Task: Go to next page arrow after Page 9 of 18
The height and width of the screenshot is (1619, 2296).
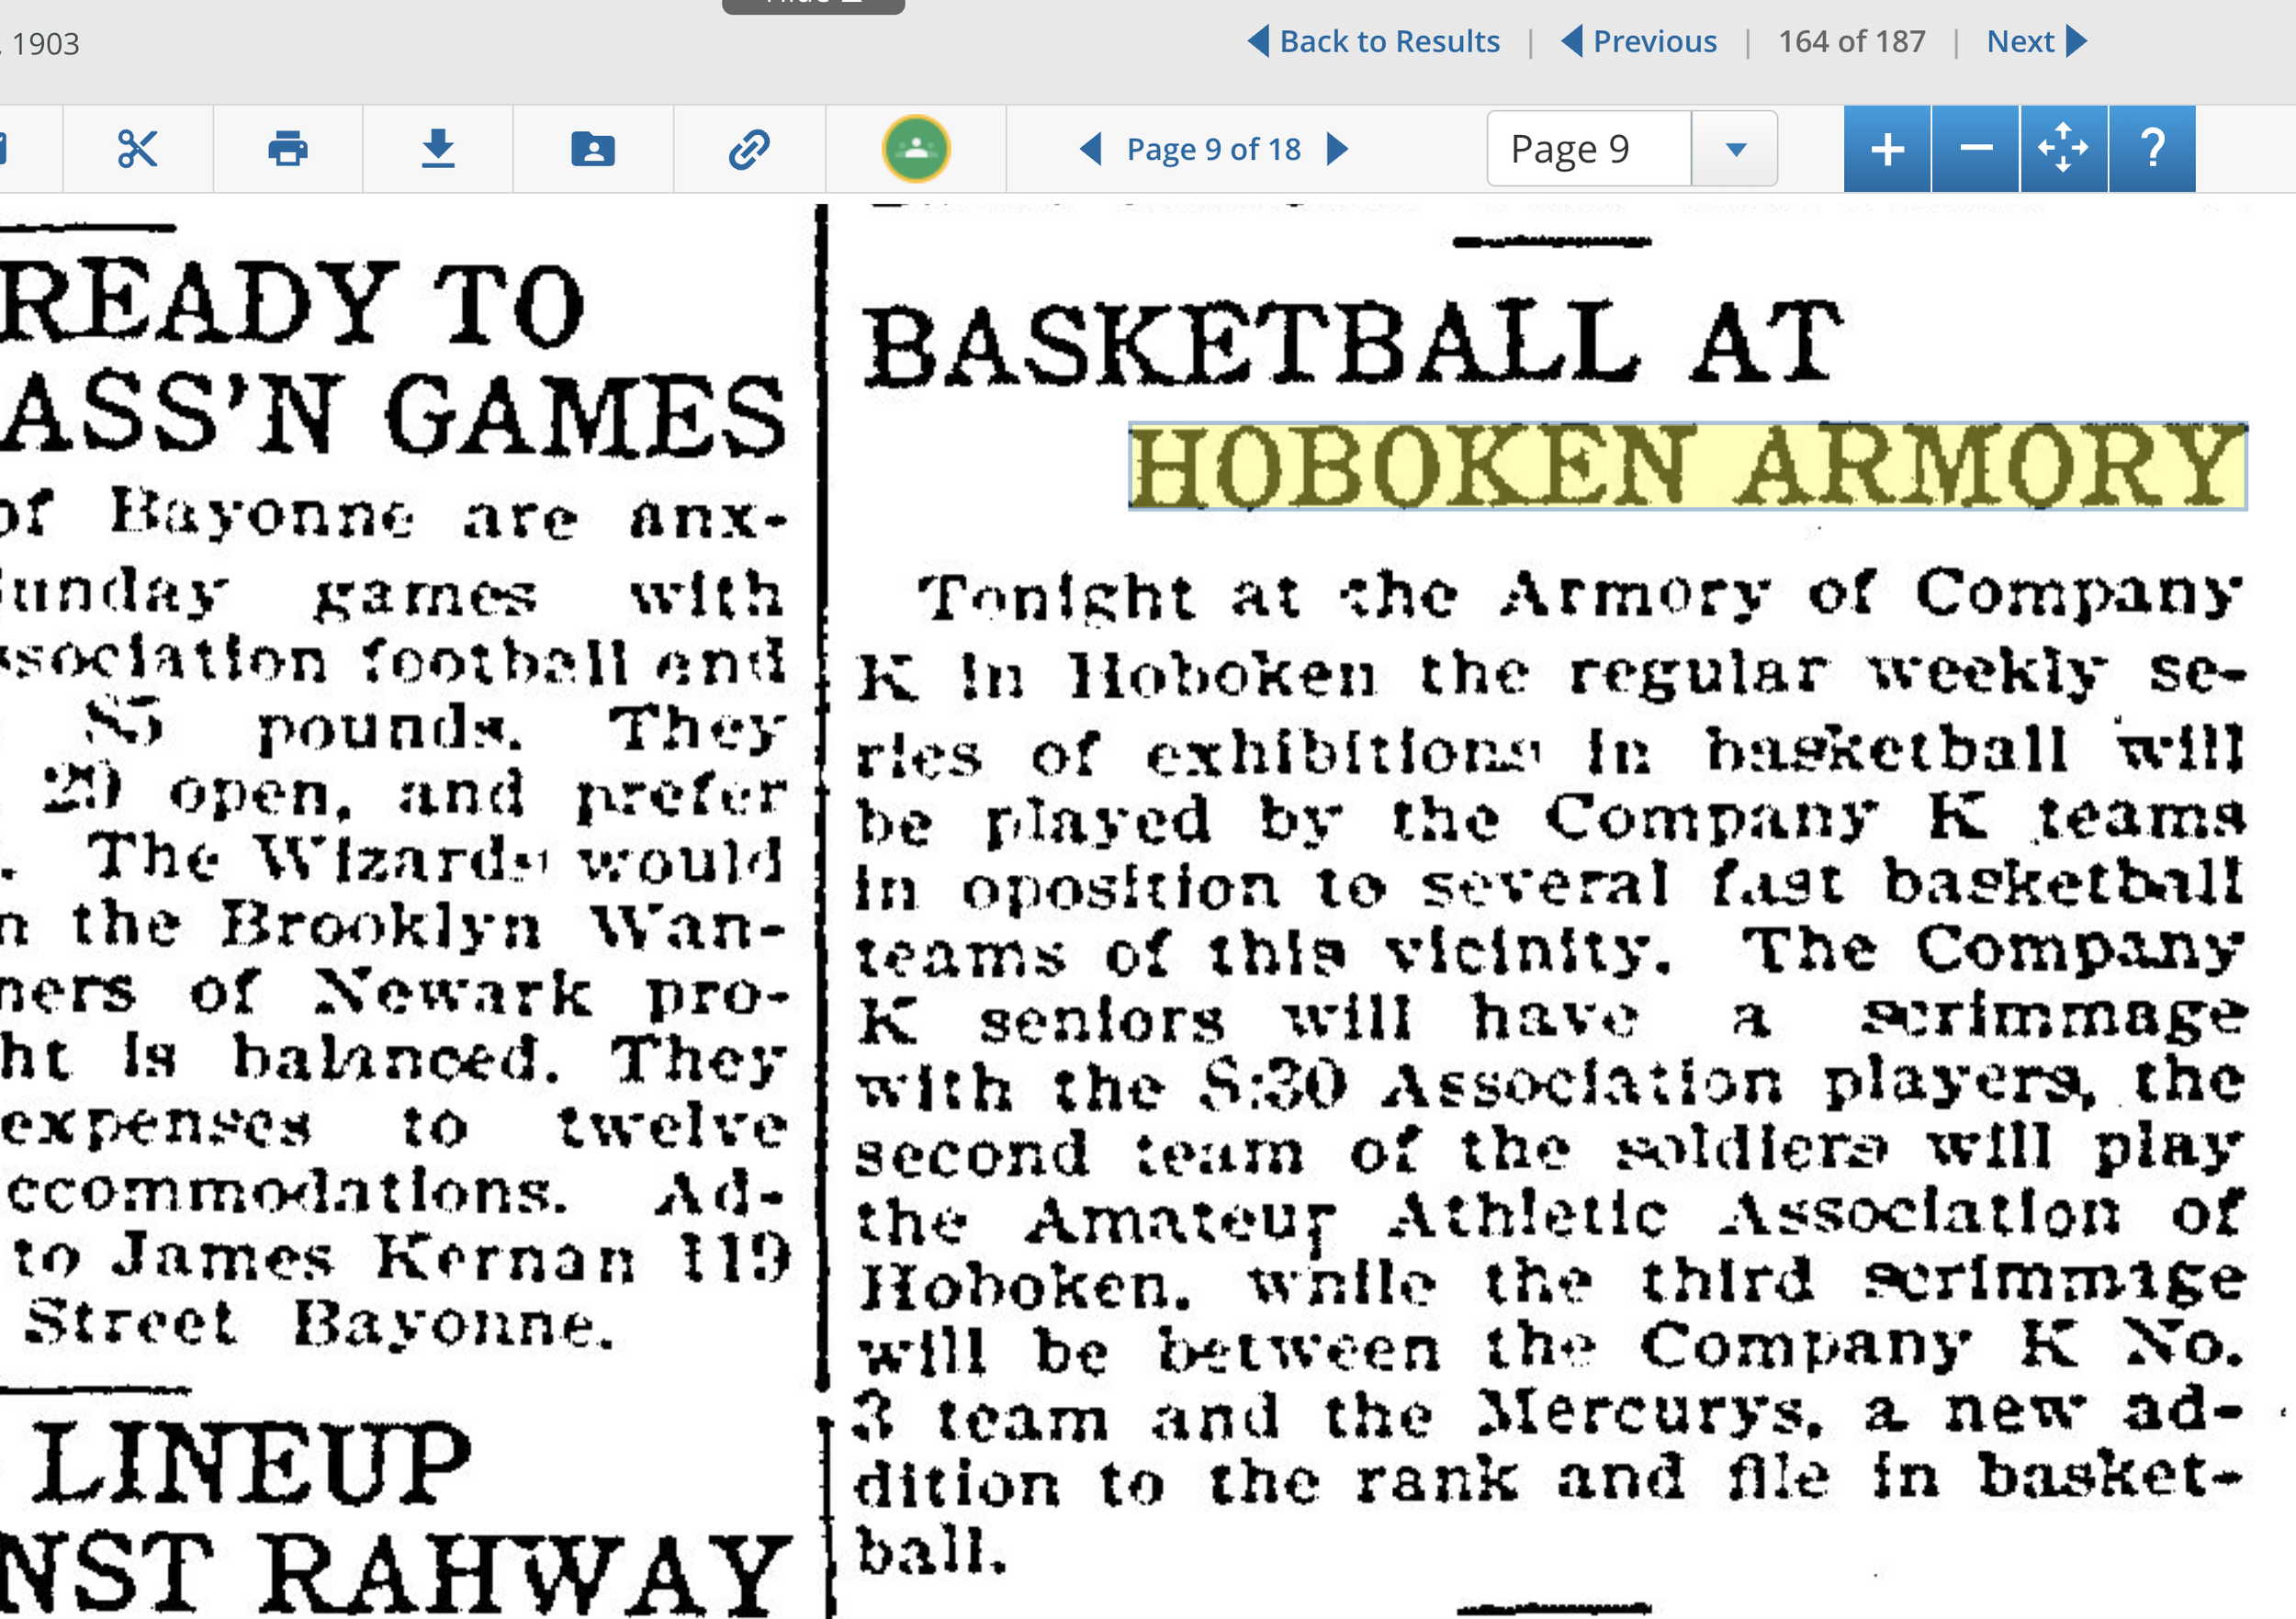Action: click(x=1338, y=149)
